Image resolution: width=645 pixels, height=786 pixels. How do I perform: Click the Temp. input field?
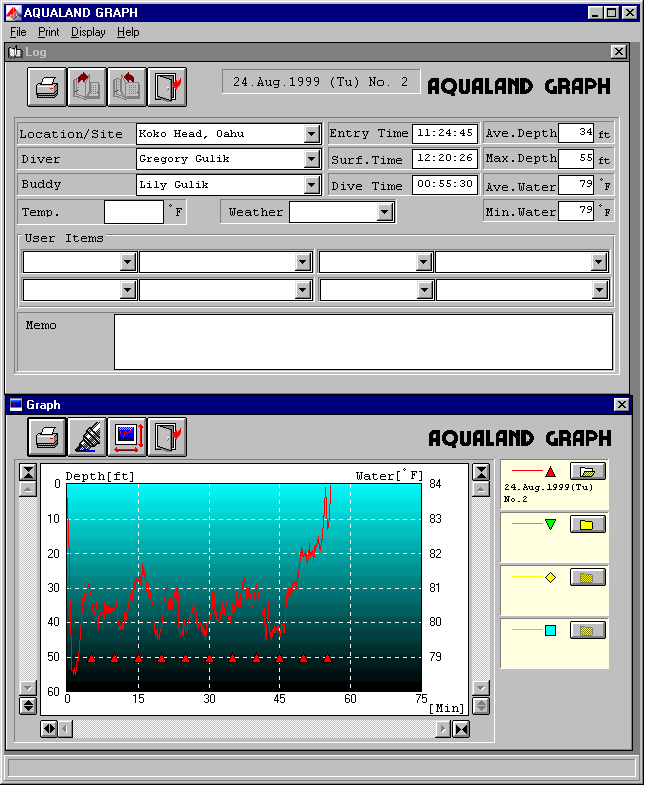134,212
